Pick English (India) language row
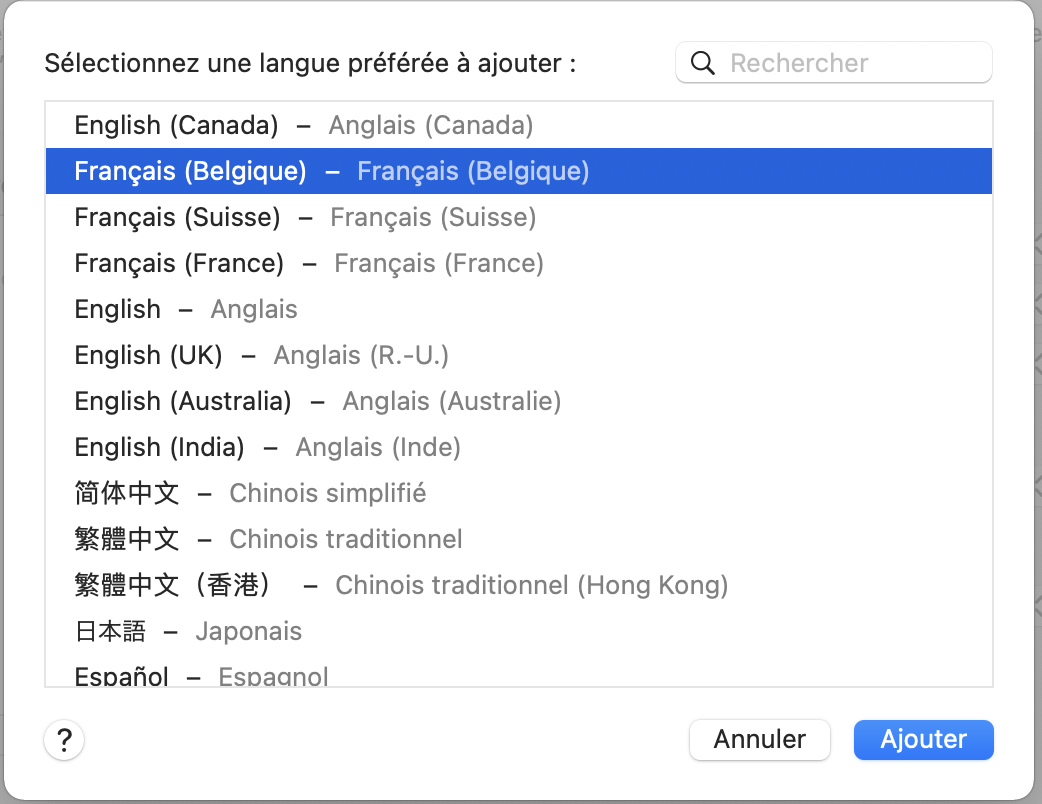The height and width of the screenshot is (804, 1042). tap(267, 447)
